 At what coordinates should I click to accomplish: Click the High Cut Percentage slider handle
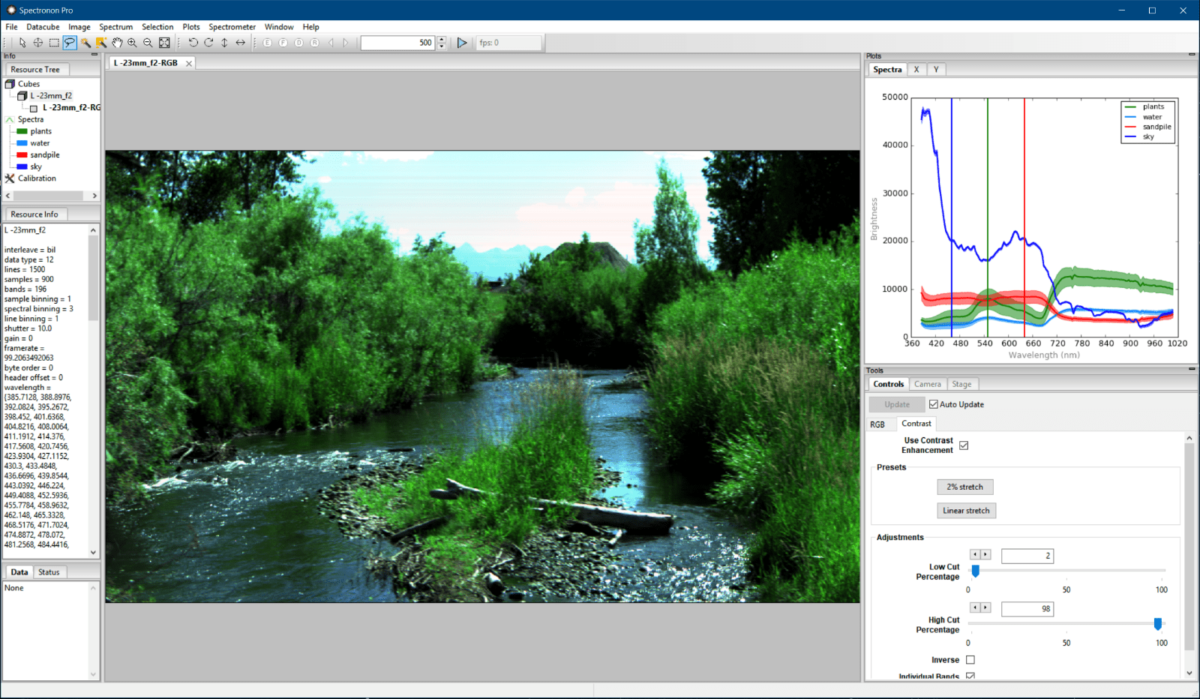click(x=1158, y=624)
